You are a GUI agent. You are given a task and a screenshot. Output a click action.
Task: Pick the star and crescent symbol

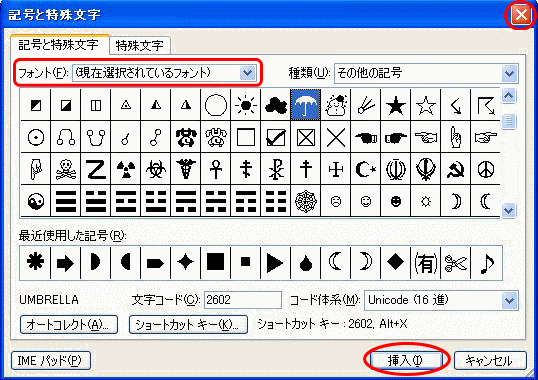365,169
